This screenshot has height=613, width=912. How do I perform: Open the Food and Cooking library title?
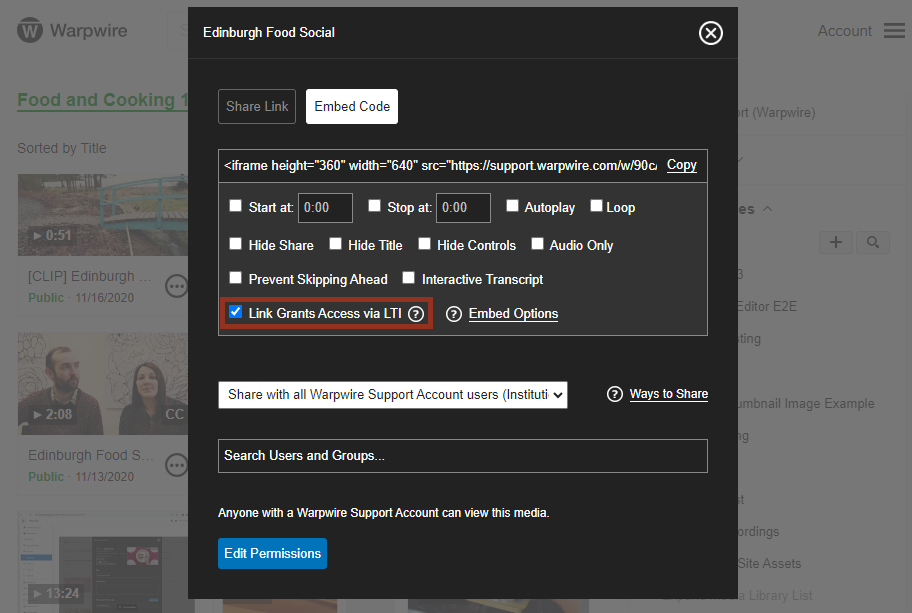tap(103, 100)
